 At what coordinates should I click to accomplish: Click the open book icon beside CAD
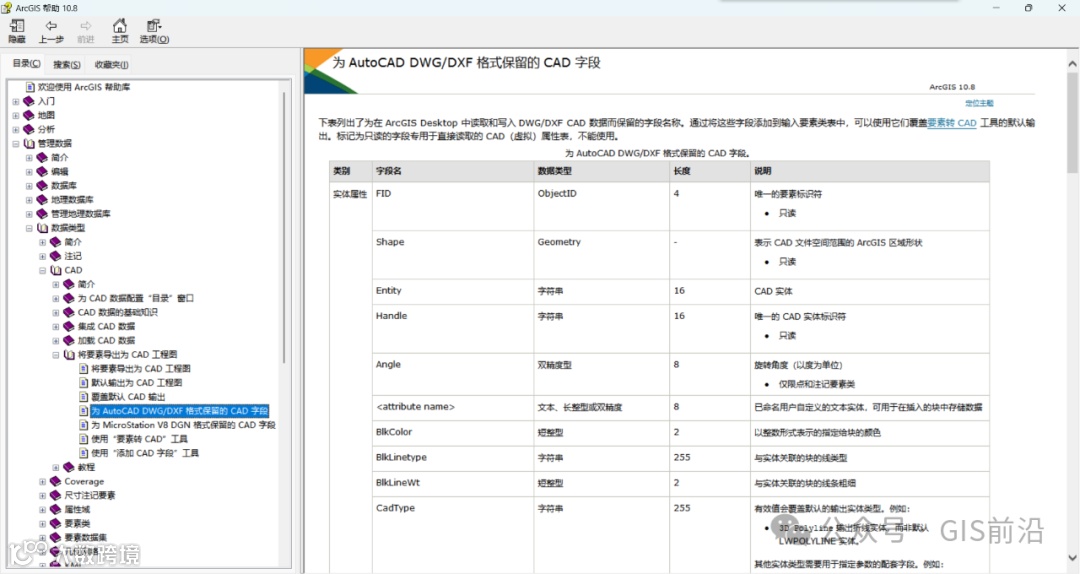(x=56, y=270)
